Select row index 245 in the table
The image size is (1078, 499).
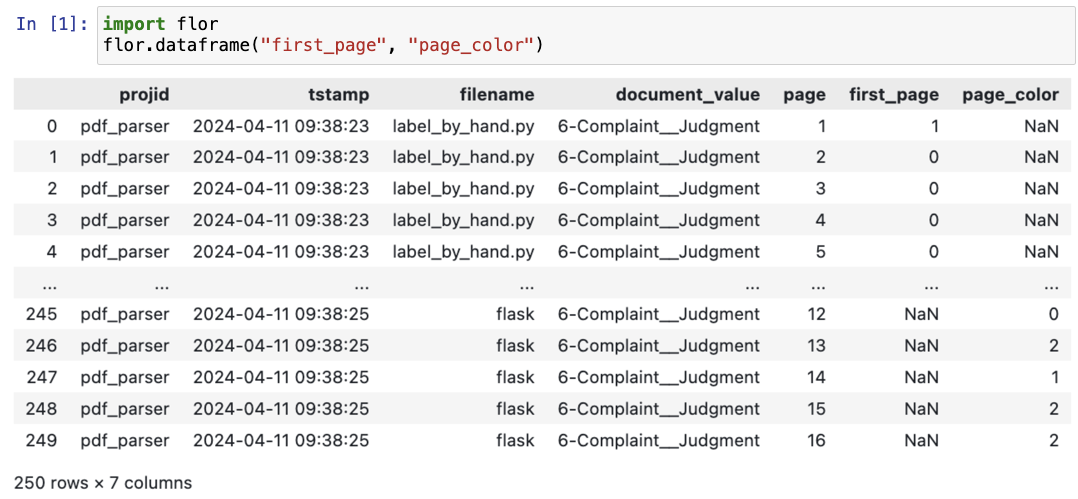[41, 314]
